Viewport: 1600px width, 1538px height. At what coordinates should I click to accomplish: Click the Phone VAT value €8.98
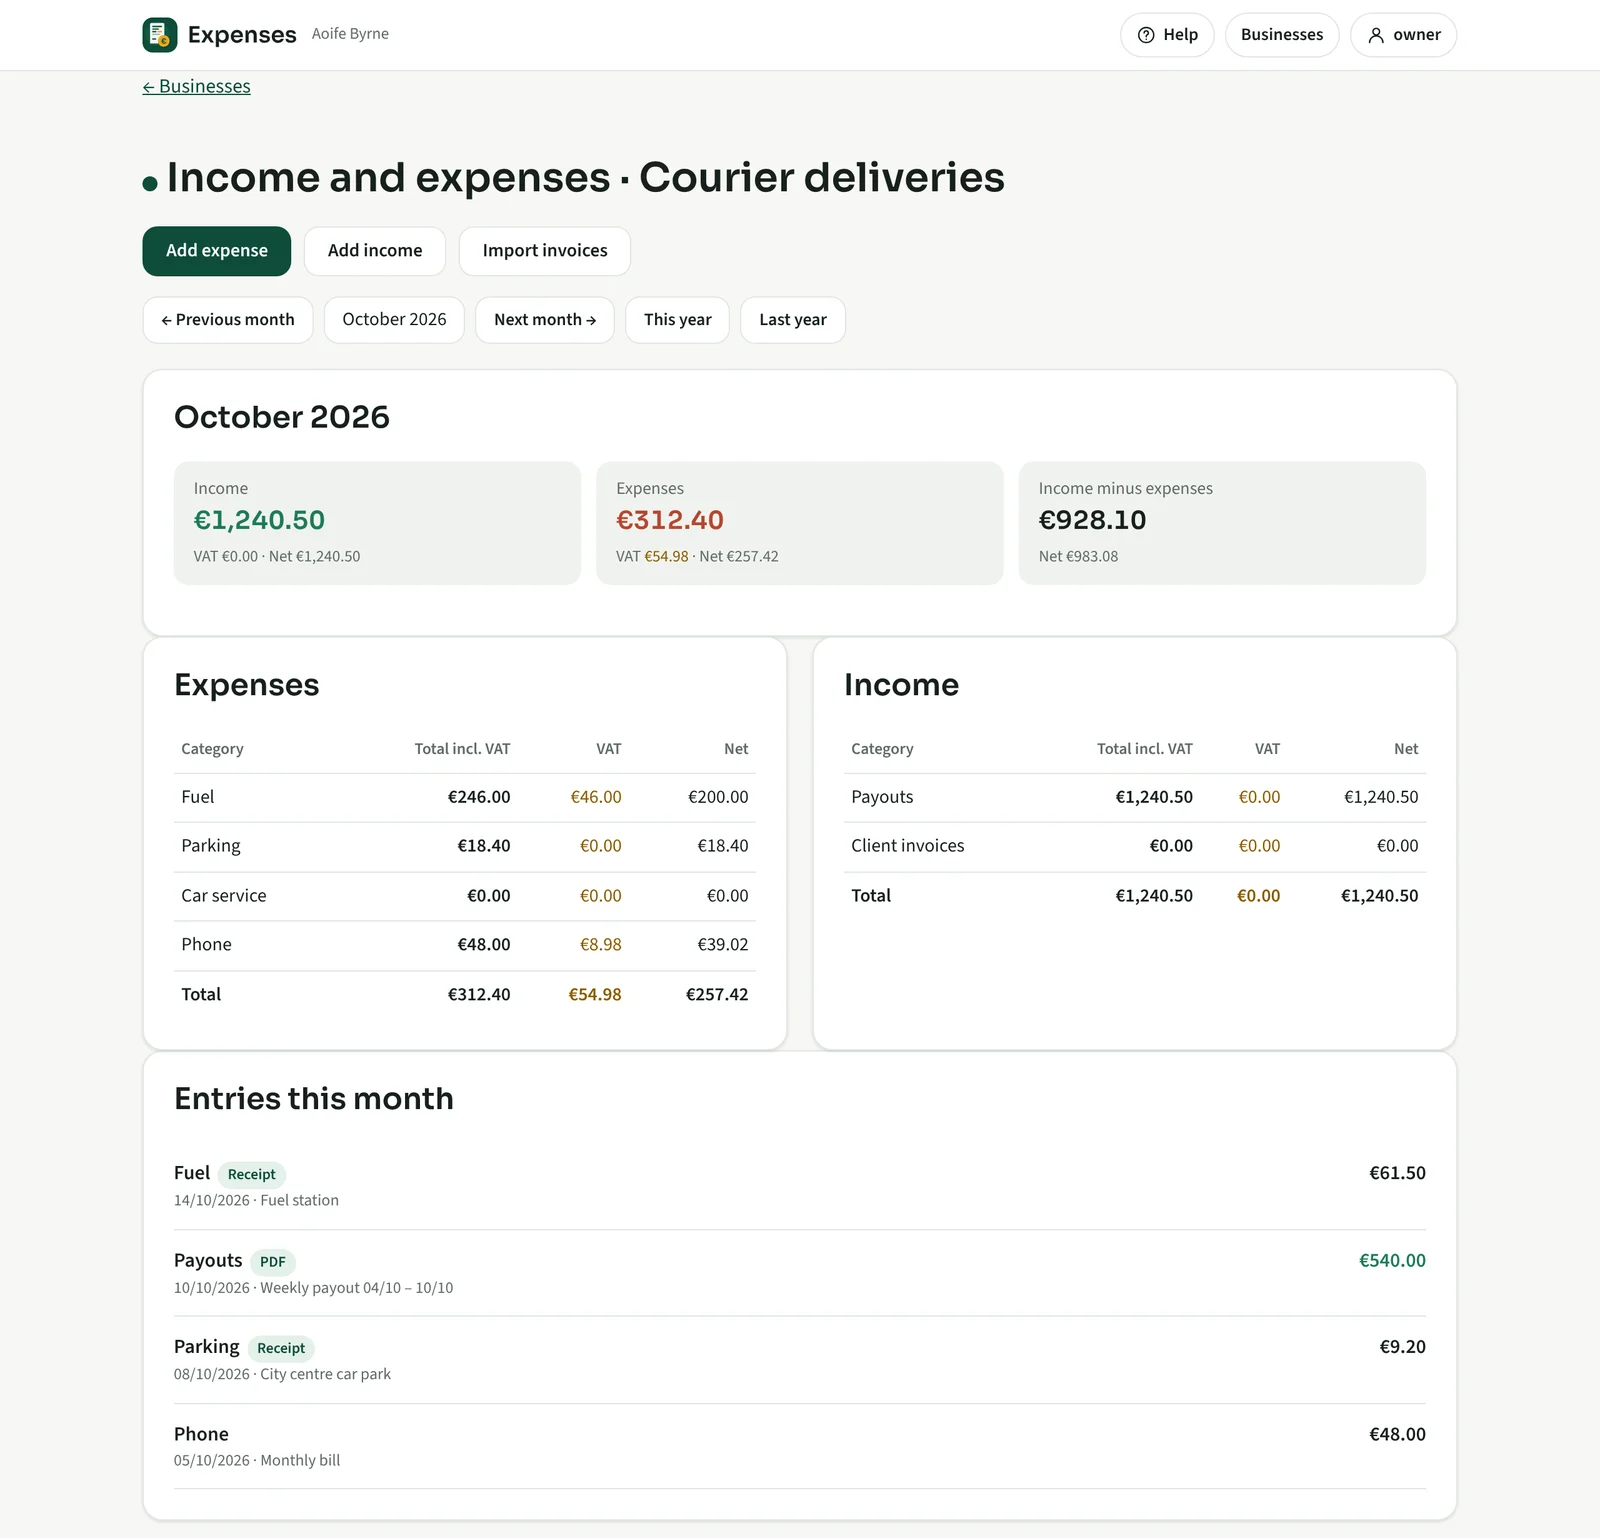(x=601, y=945)
